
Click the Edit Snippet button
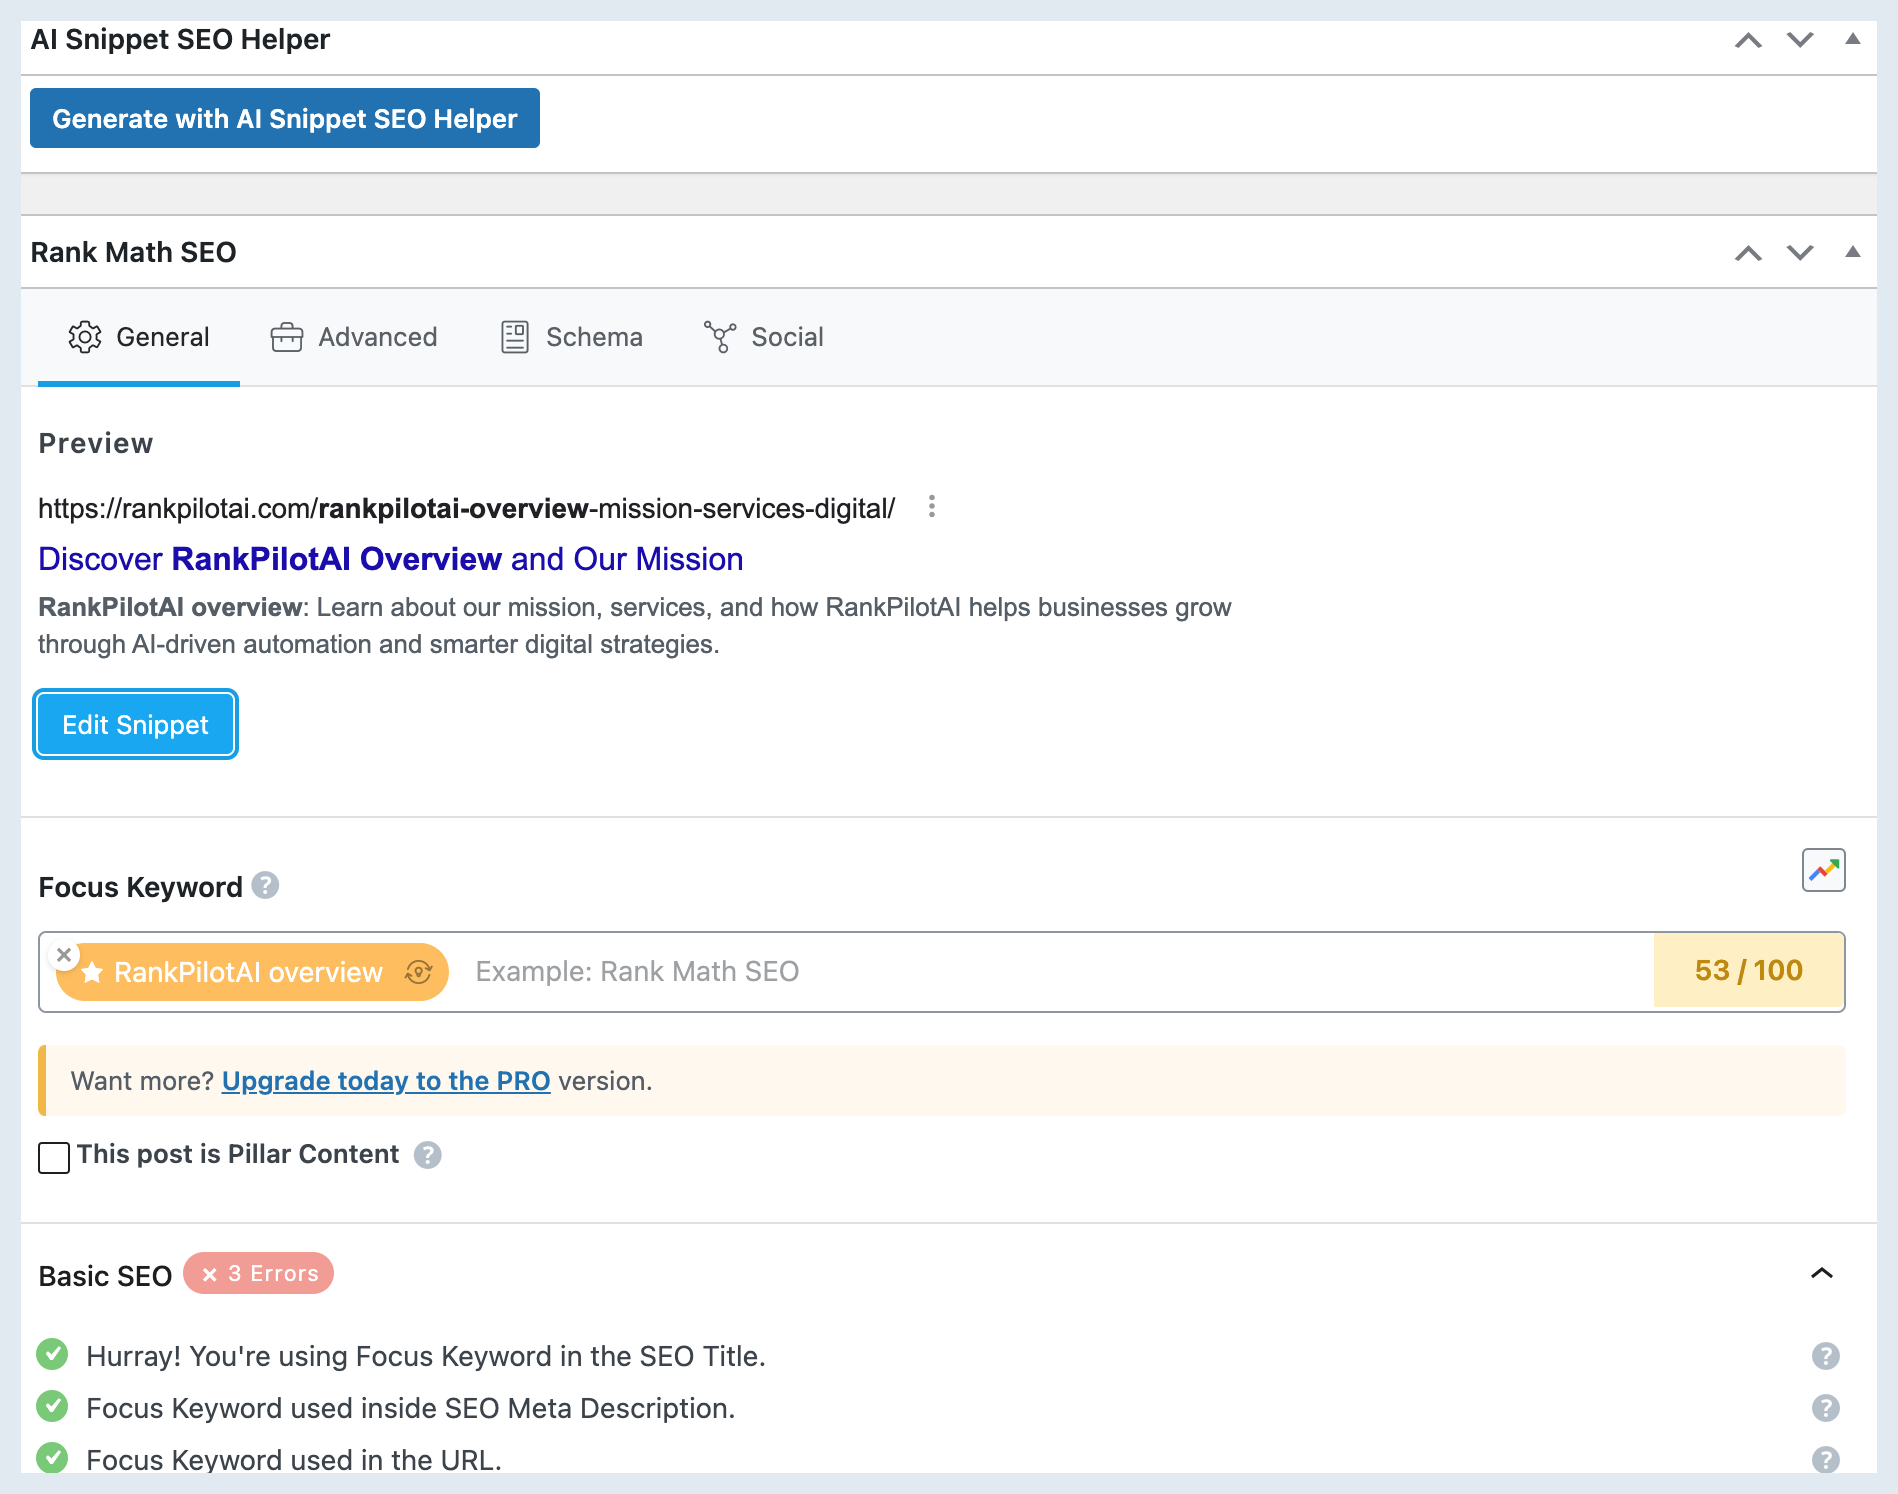point(135,724)
